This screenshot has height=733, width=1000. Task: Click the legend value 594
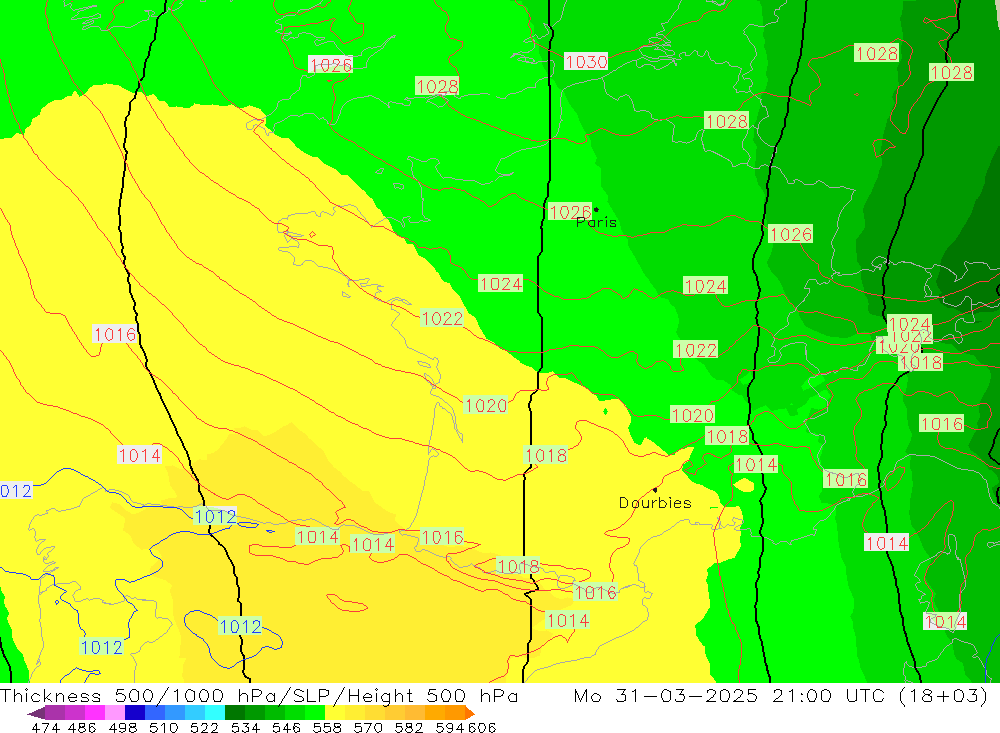[450, 727]
